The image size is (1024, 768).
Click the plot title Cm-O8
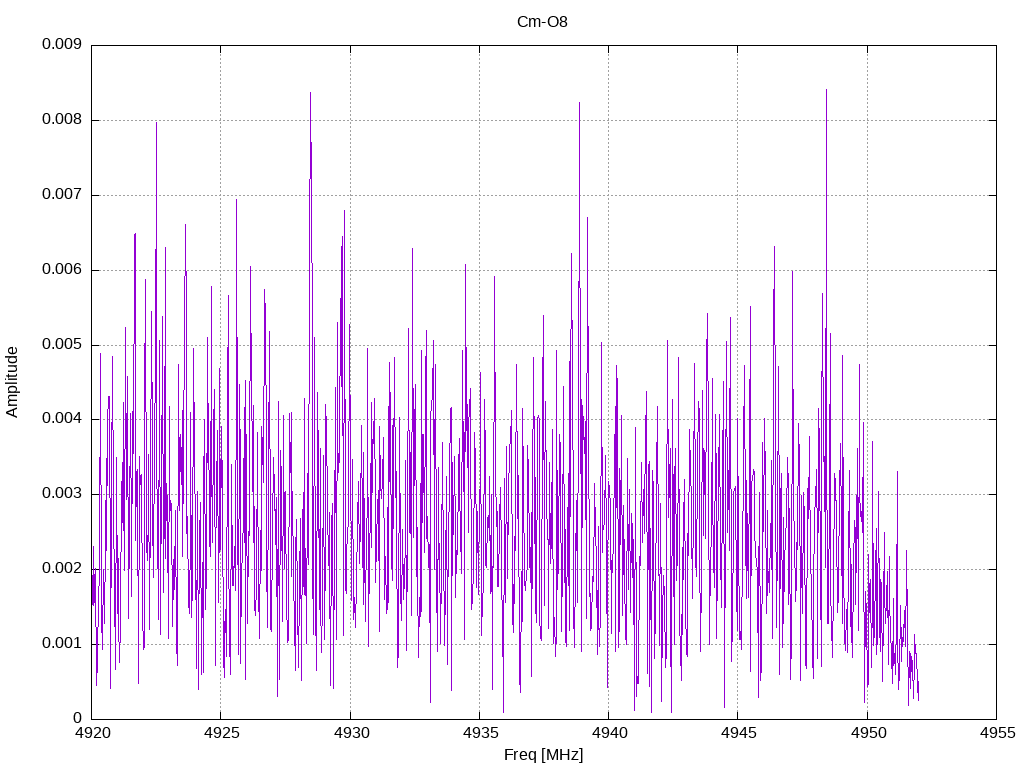tap(542, 22)
